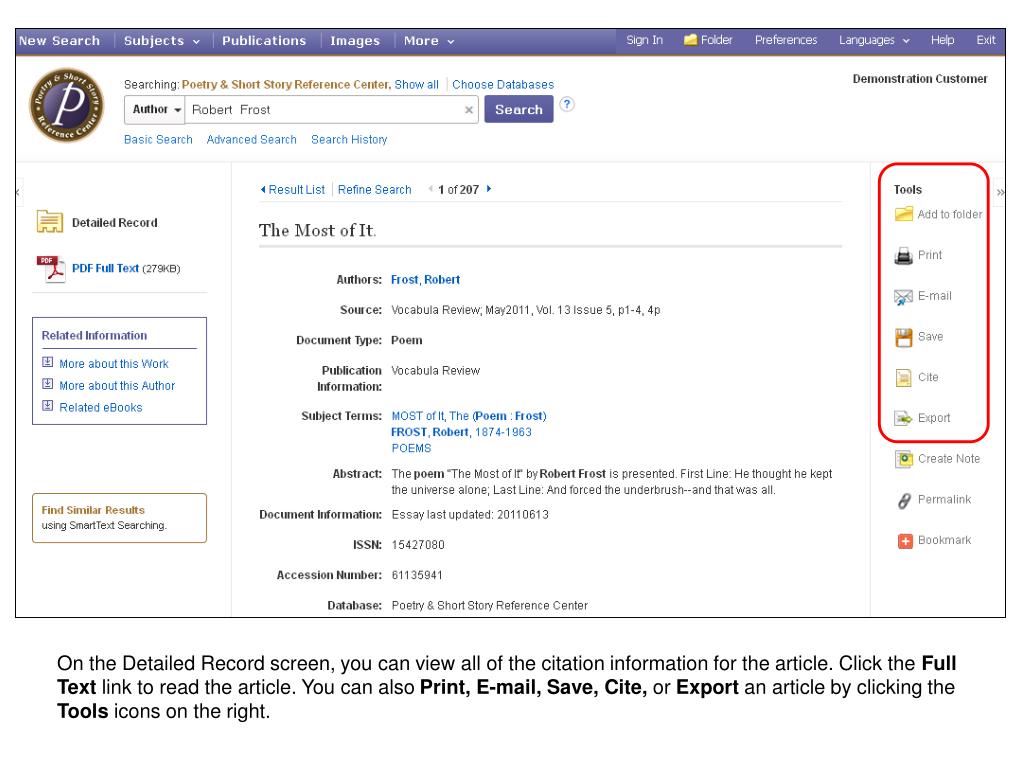Image resolution: width=1024 pixels, height=768 pixels.
Task: Open Related eBooks link
Action: 101,408
